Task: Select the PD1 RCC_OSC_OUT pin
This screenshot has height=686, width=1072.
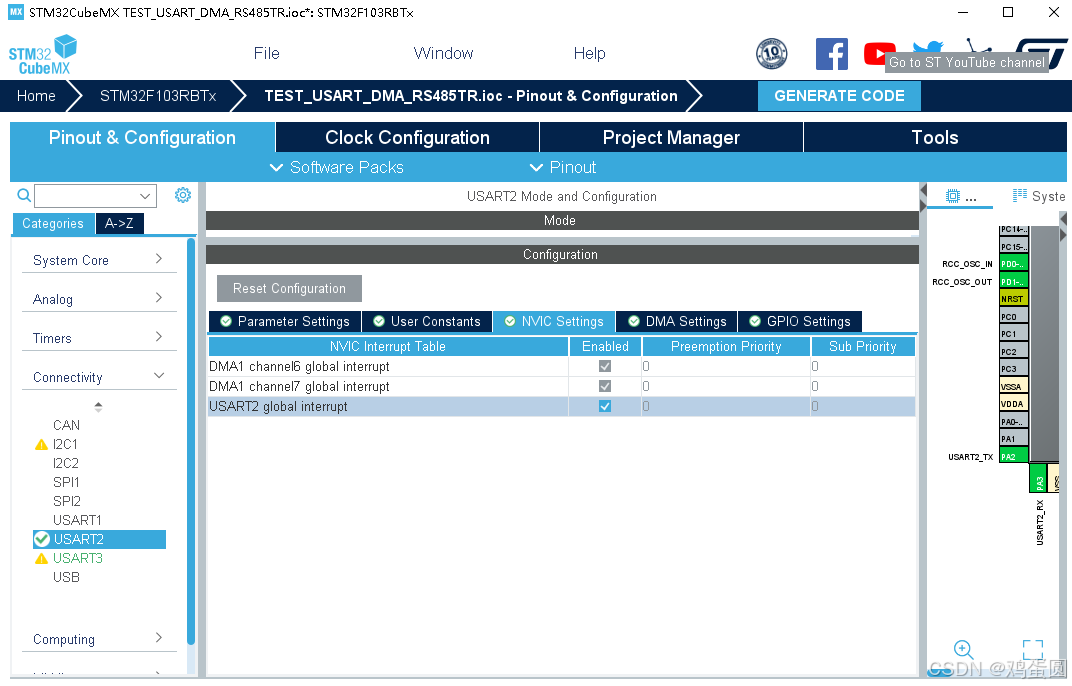Action: click(x=1013, y=281)
